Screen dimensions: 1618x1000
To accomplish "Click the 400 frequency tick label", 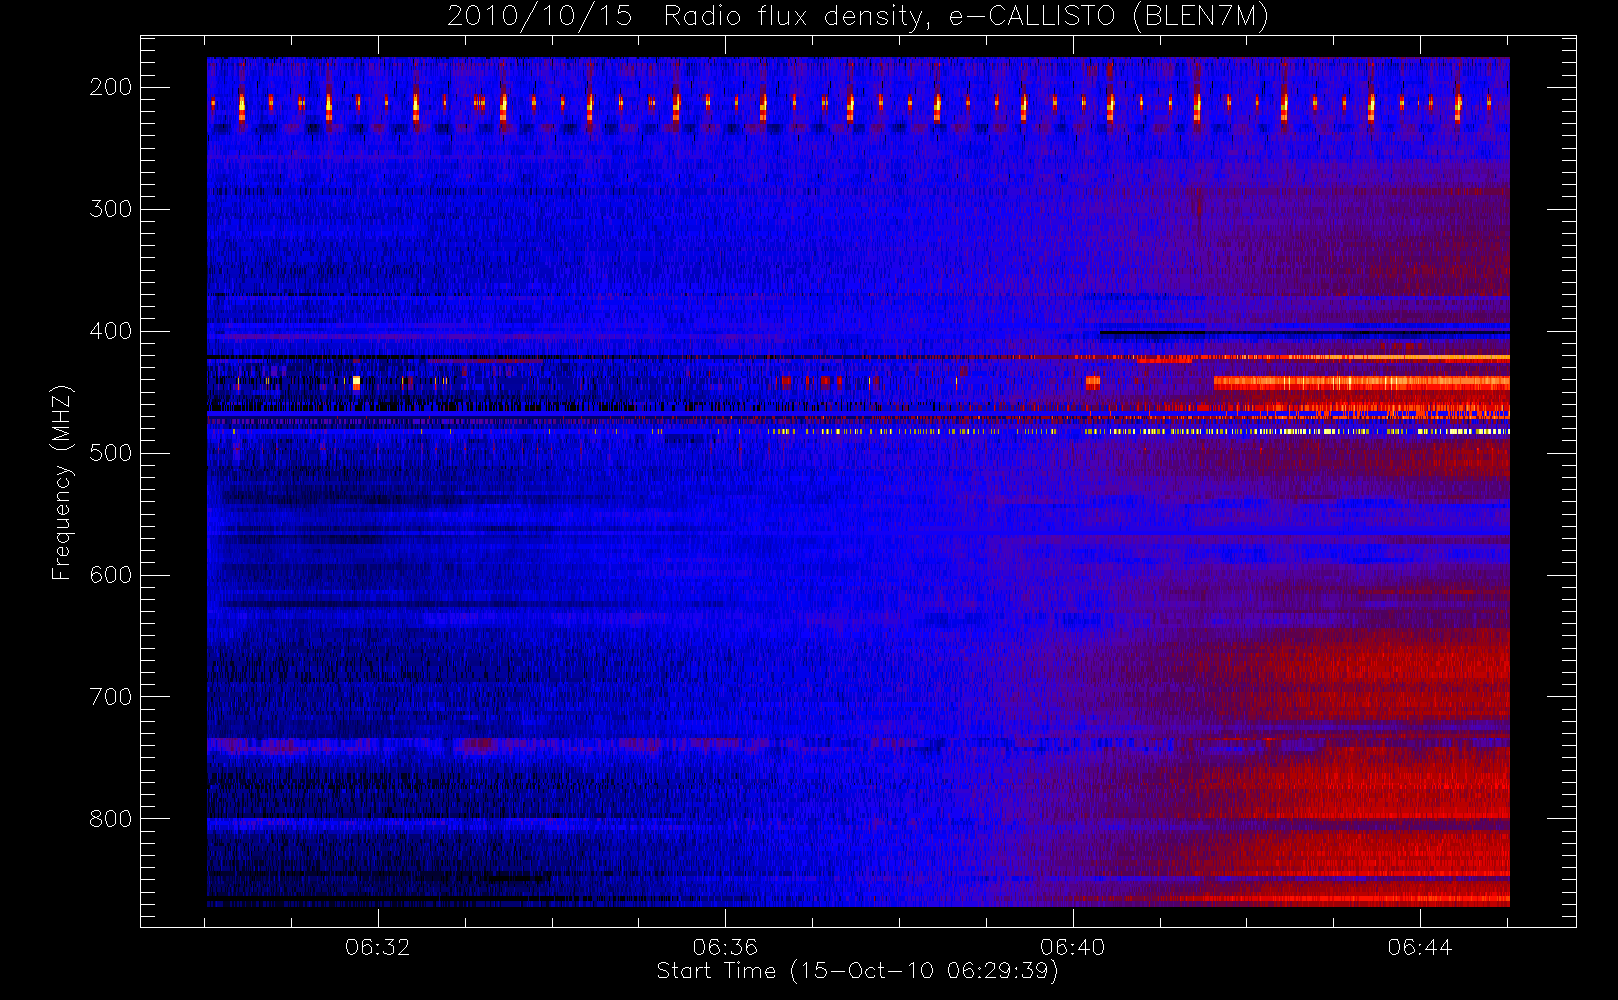I will (111, 331).
